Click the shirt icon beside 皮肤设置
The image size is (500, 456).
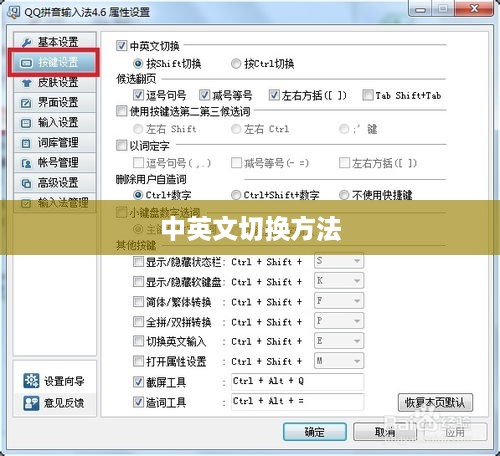(x=26, y=83)
